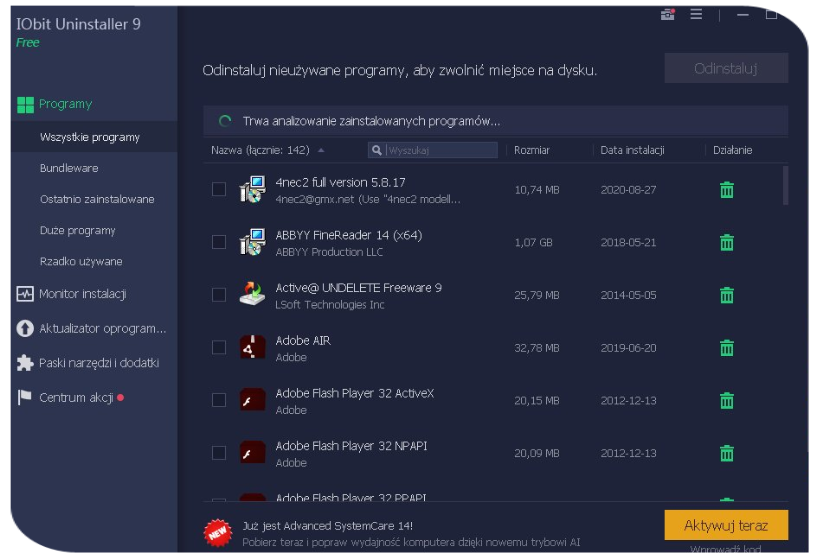Open Centrum akcji flag item
Image resolution: width=816 pixels, height=559 pixels.
[70, 398]
